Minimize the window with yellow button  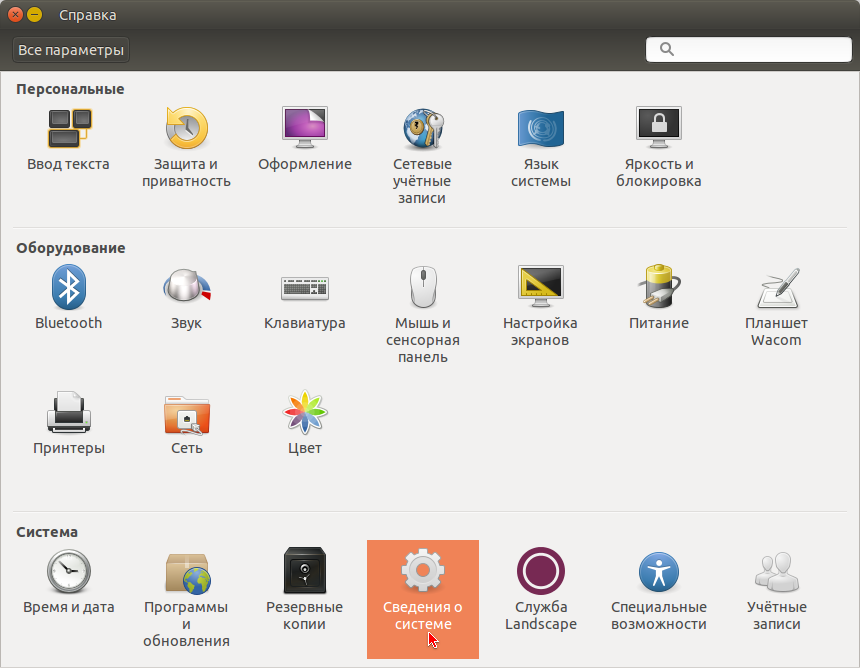[x=34, y=15]
